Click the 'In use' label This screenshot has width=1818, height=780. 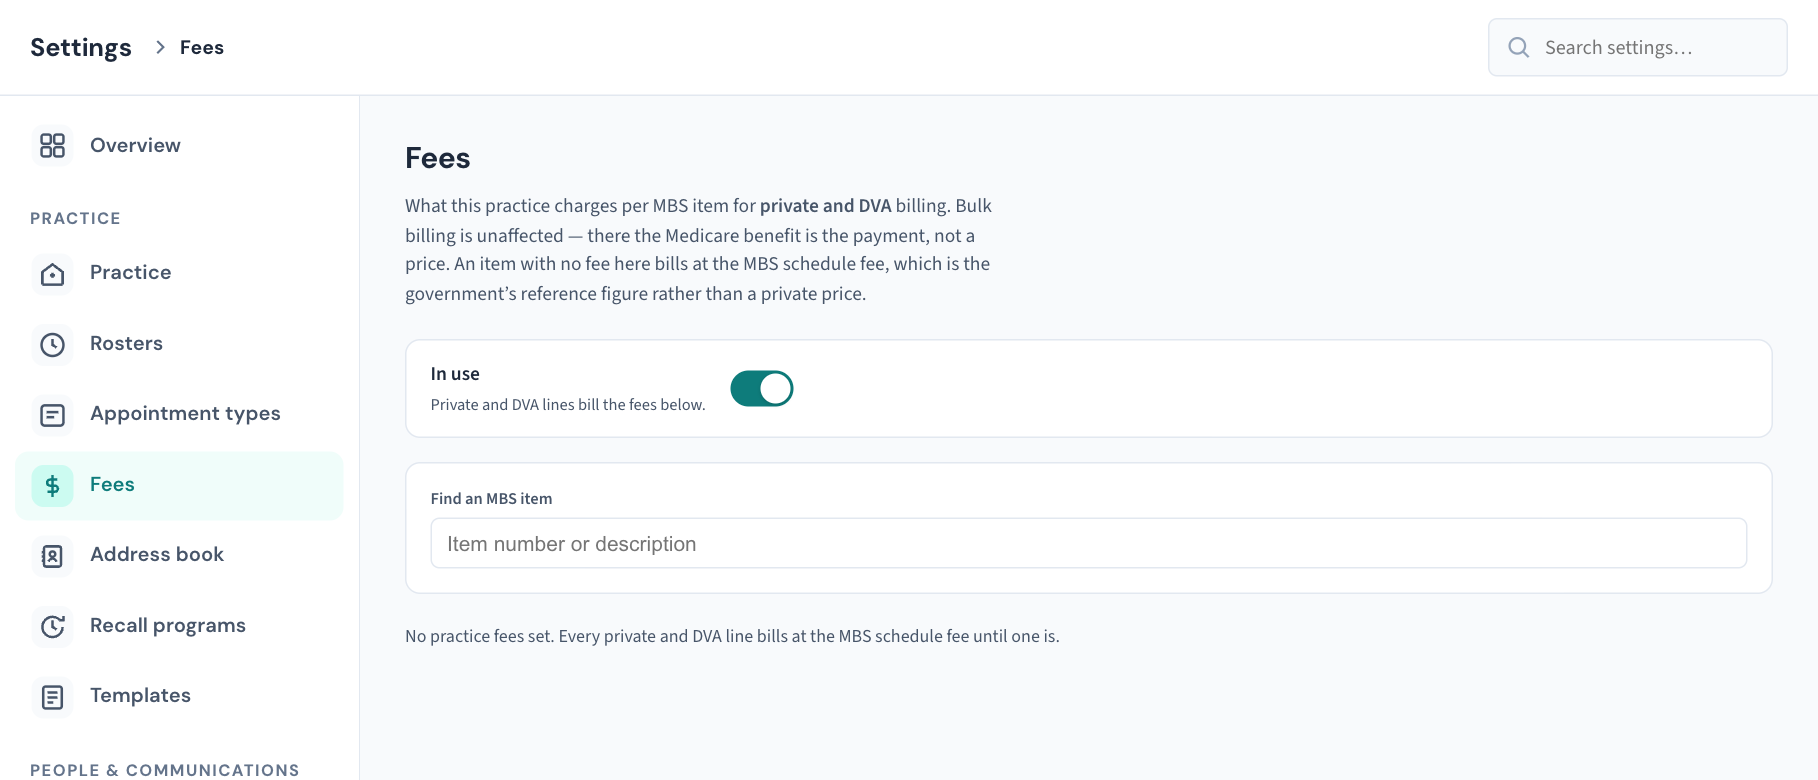click(x=455, y=374)
